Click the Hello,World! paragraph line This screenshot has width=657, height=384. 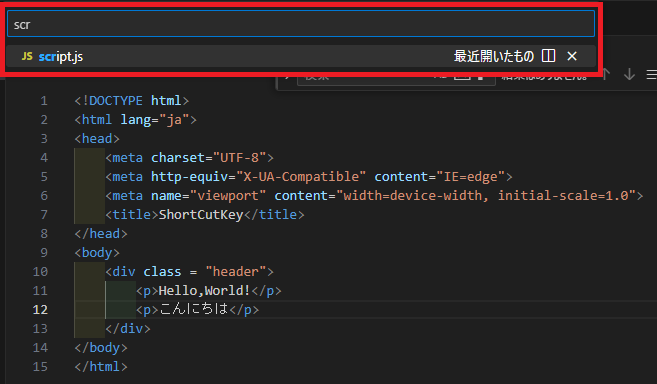pos(209,291)
